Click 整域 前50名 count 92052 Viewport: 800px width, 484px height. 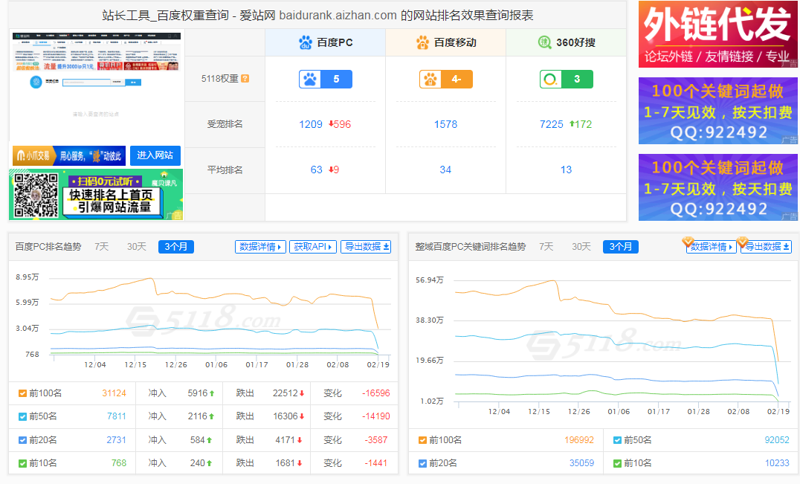[777, 440]
